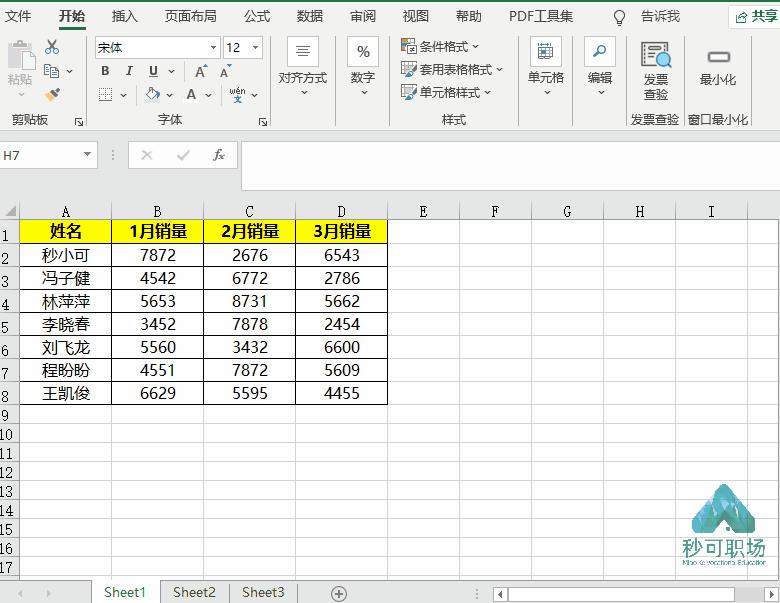
Task: Switch to the Insert (插入) tab
Action: click(124, 16)
